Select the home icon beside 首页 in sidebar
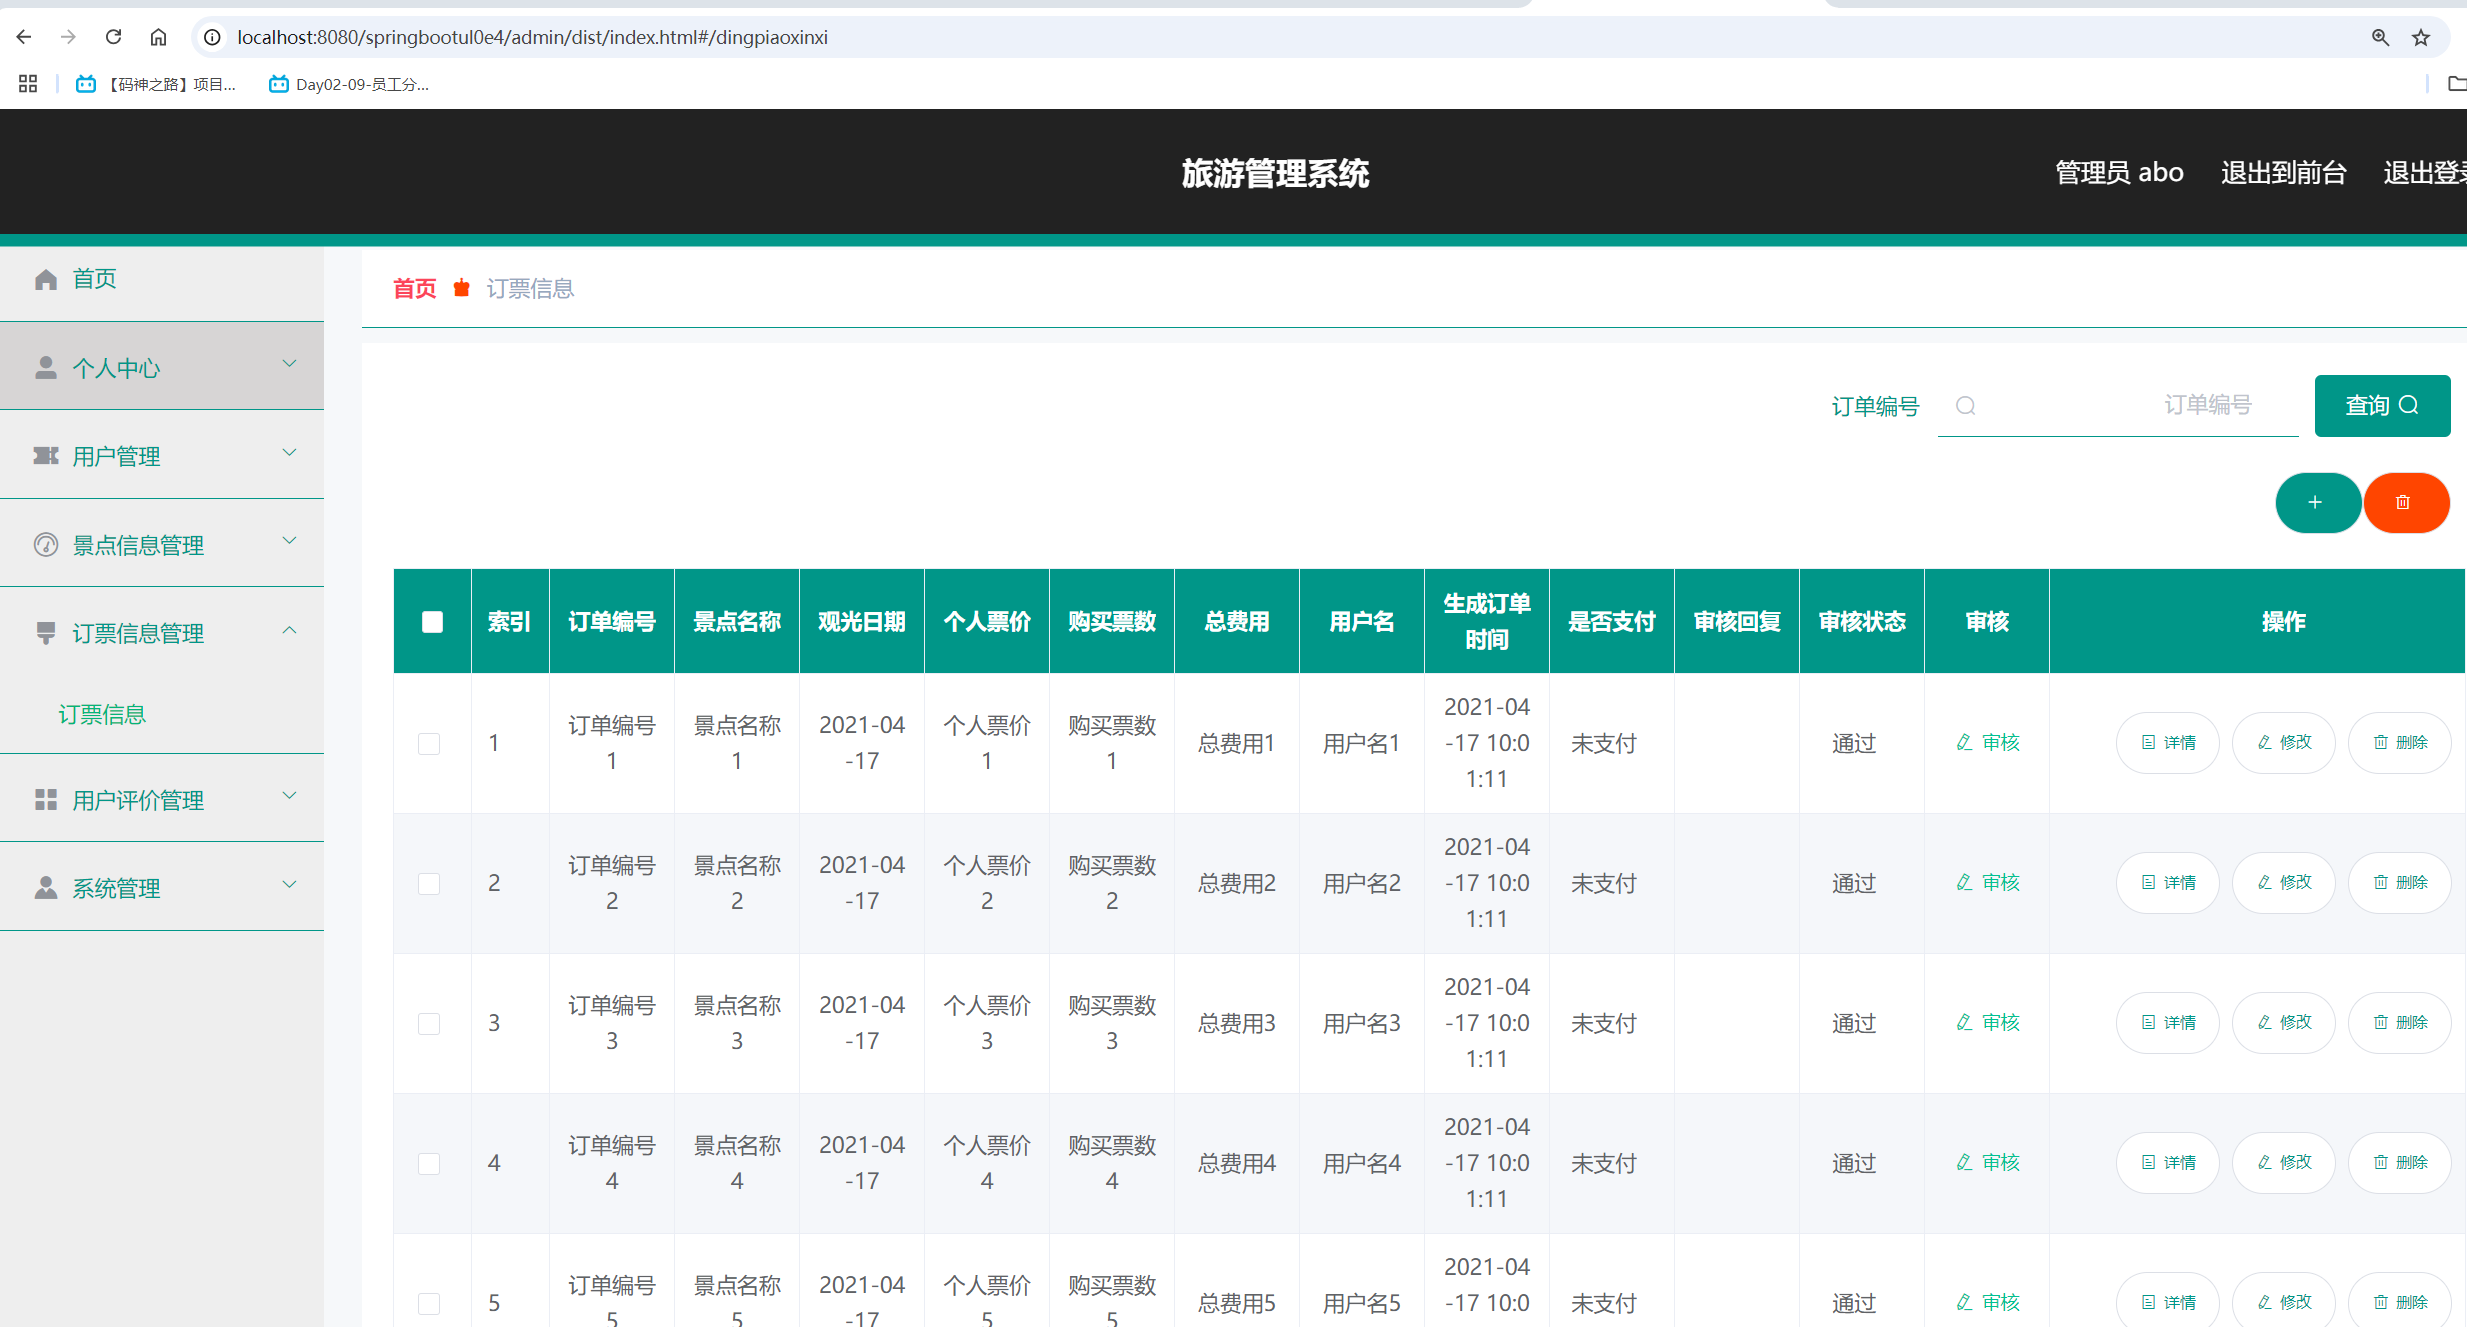Screen dimensions: 2467x1327 click(46, 279)
